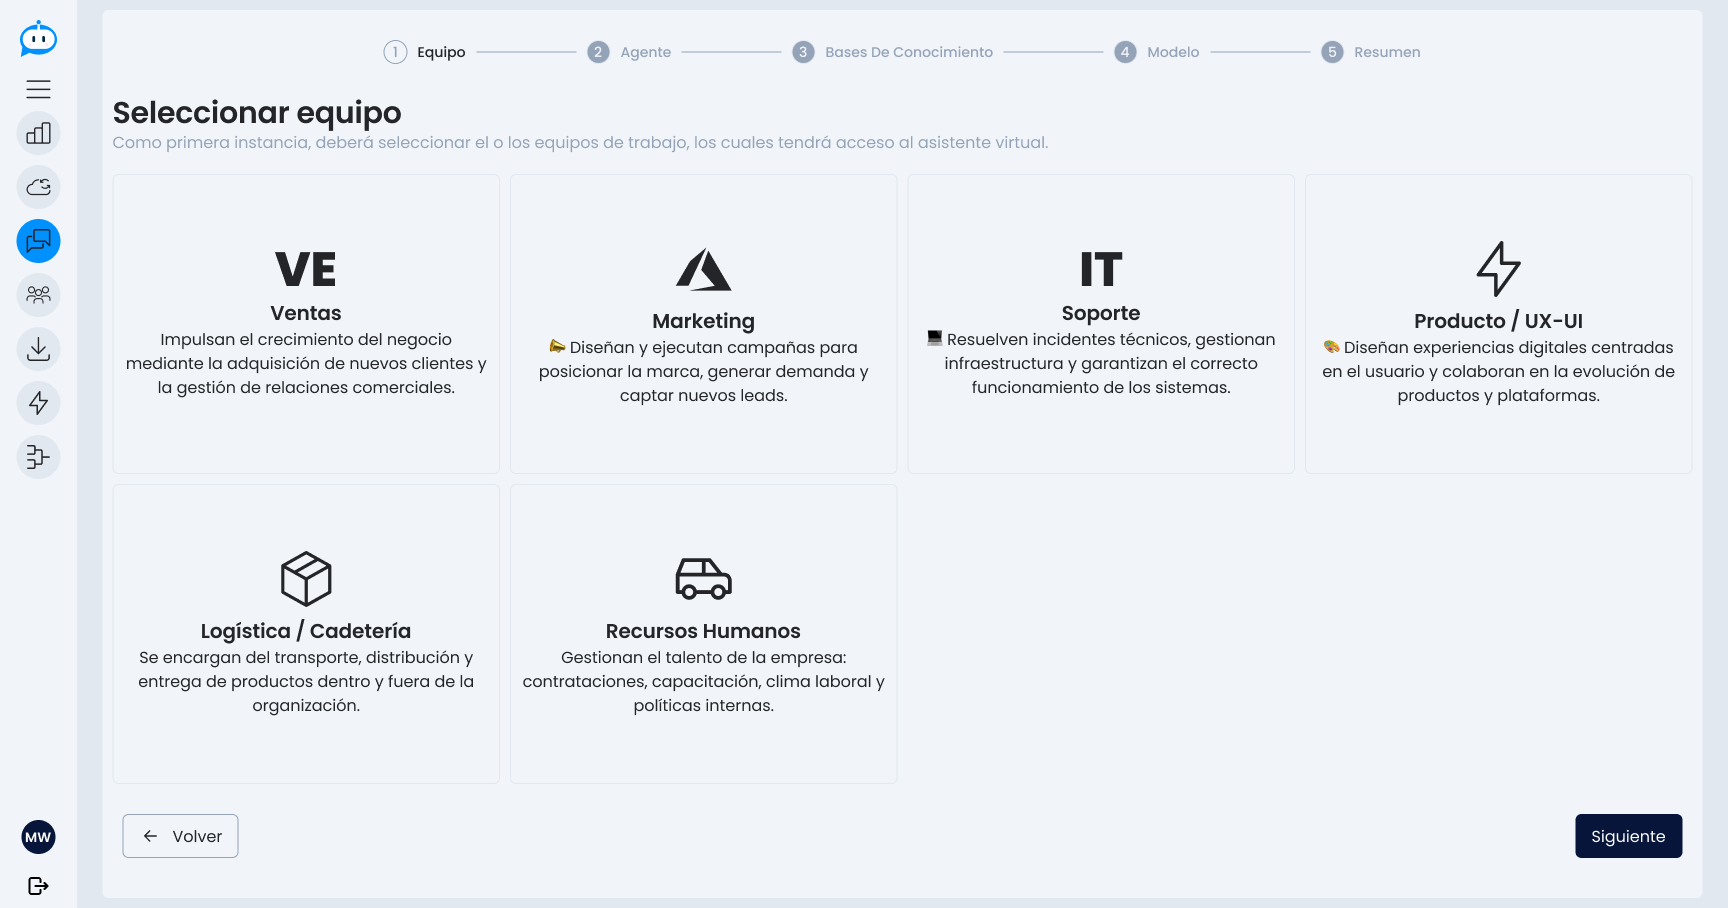Screen dimensions: 1728x908
Task: Select the Producto / UX-UI team card
Action: click(x=1498, y=324)
